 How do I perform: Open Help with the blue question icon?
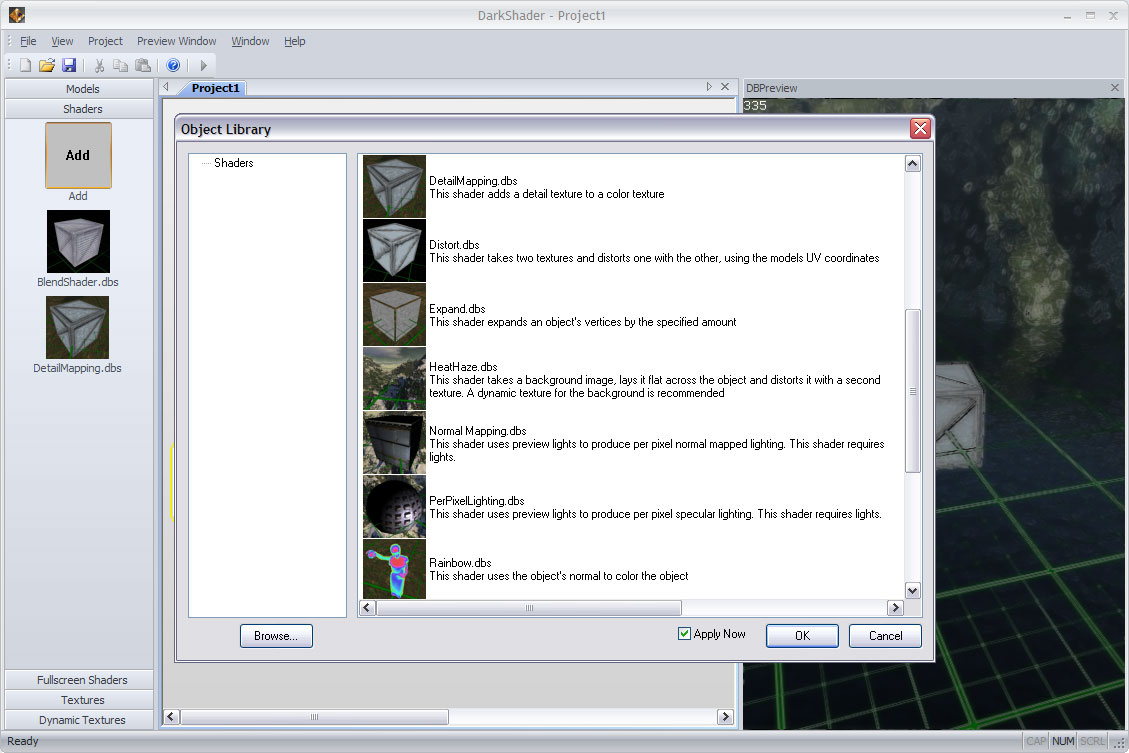pos(173,65)
